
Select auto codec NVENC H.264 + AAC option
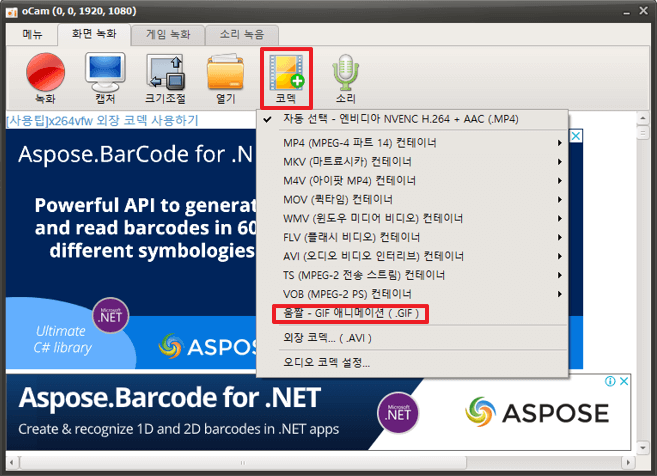point(412,119)
